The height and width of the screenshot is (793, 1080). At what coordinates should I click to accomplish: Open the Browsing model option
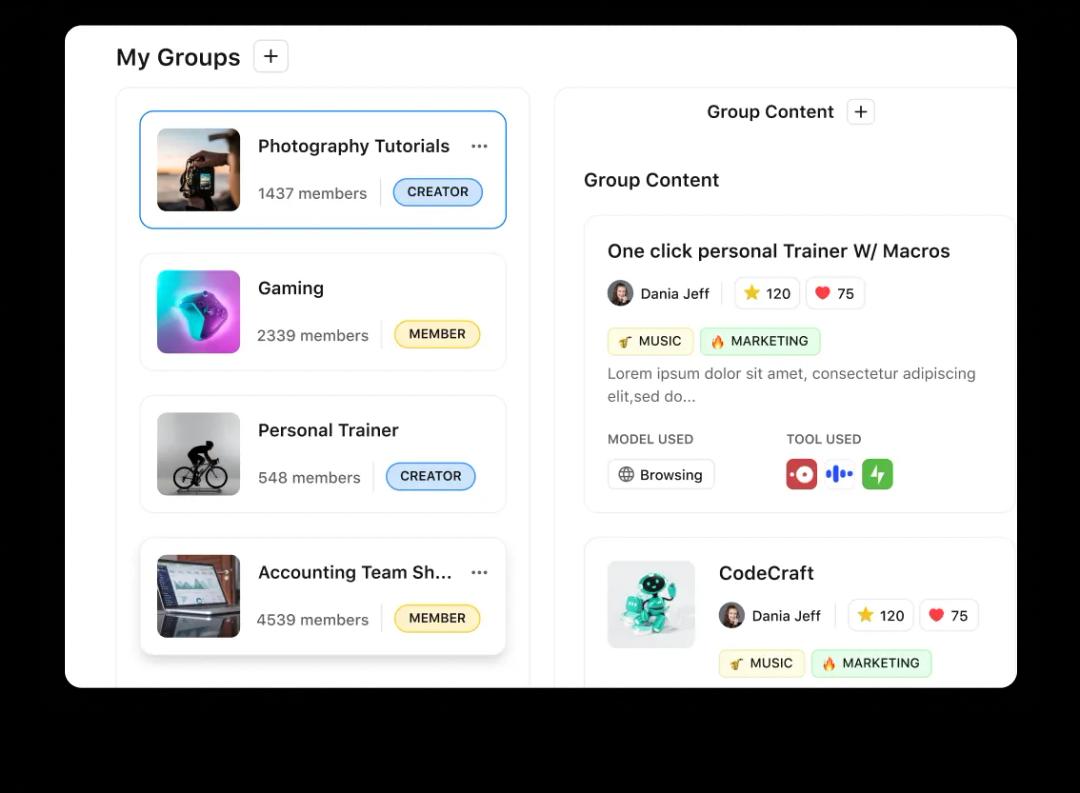click(x=660, y=474)
